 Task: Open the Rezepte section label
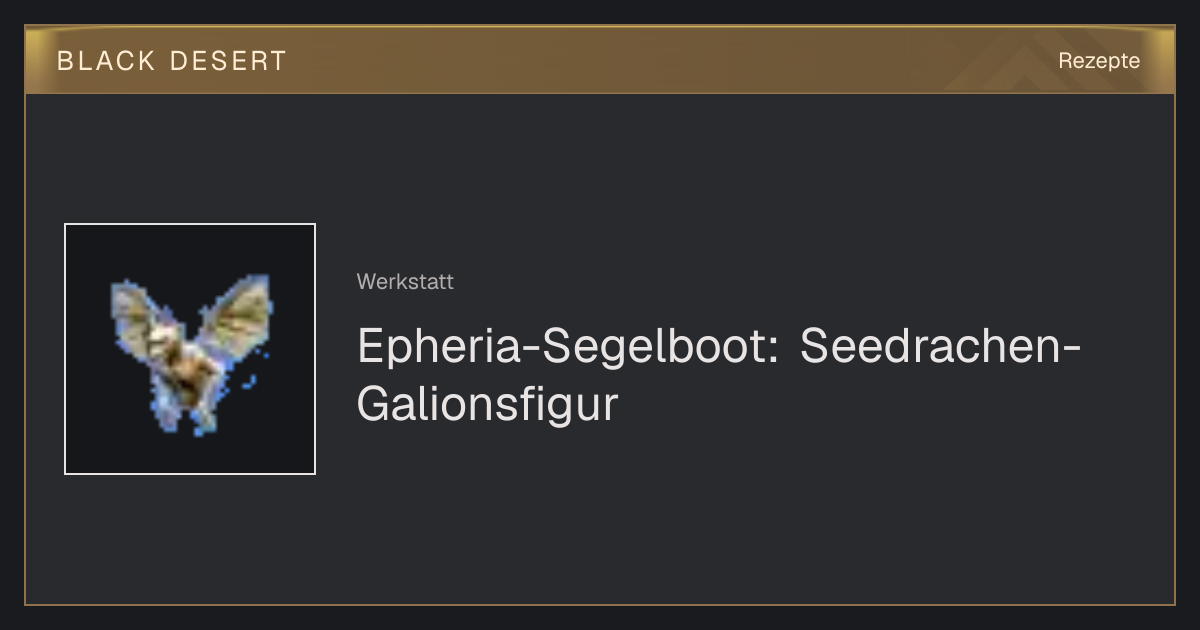click(1099, 60)
